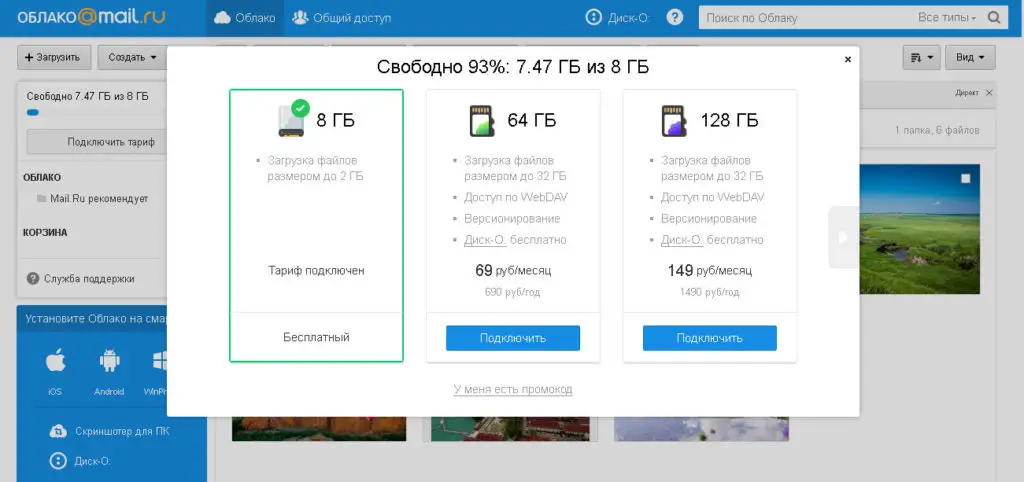Click the Android app icon
Viewport: 1024px width, 482px height.
tap(109, 361)
